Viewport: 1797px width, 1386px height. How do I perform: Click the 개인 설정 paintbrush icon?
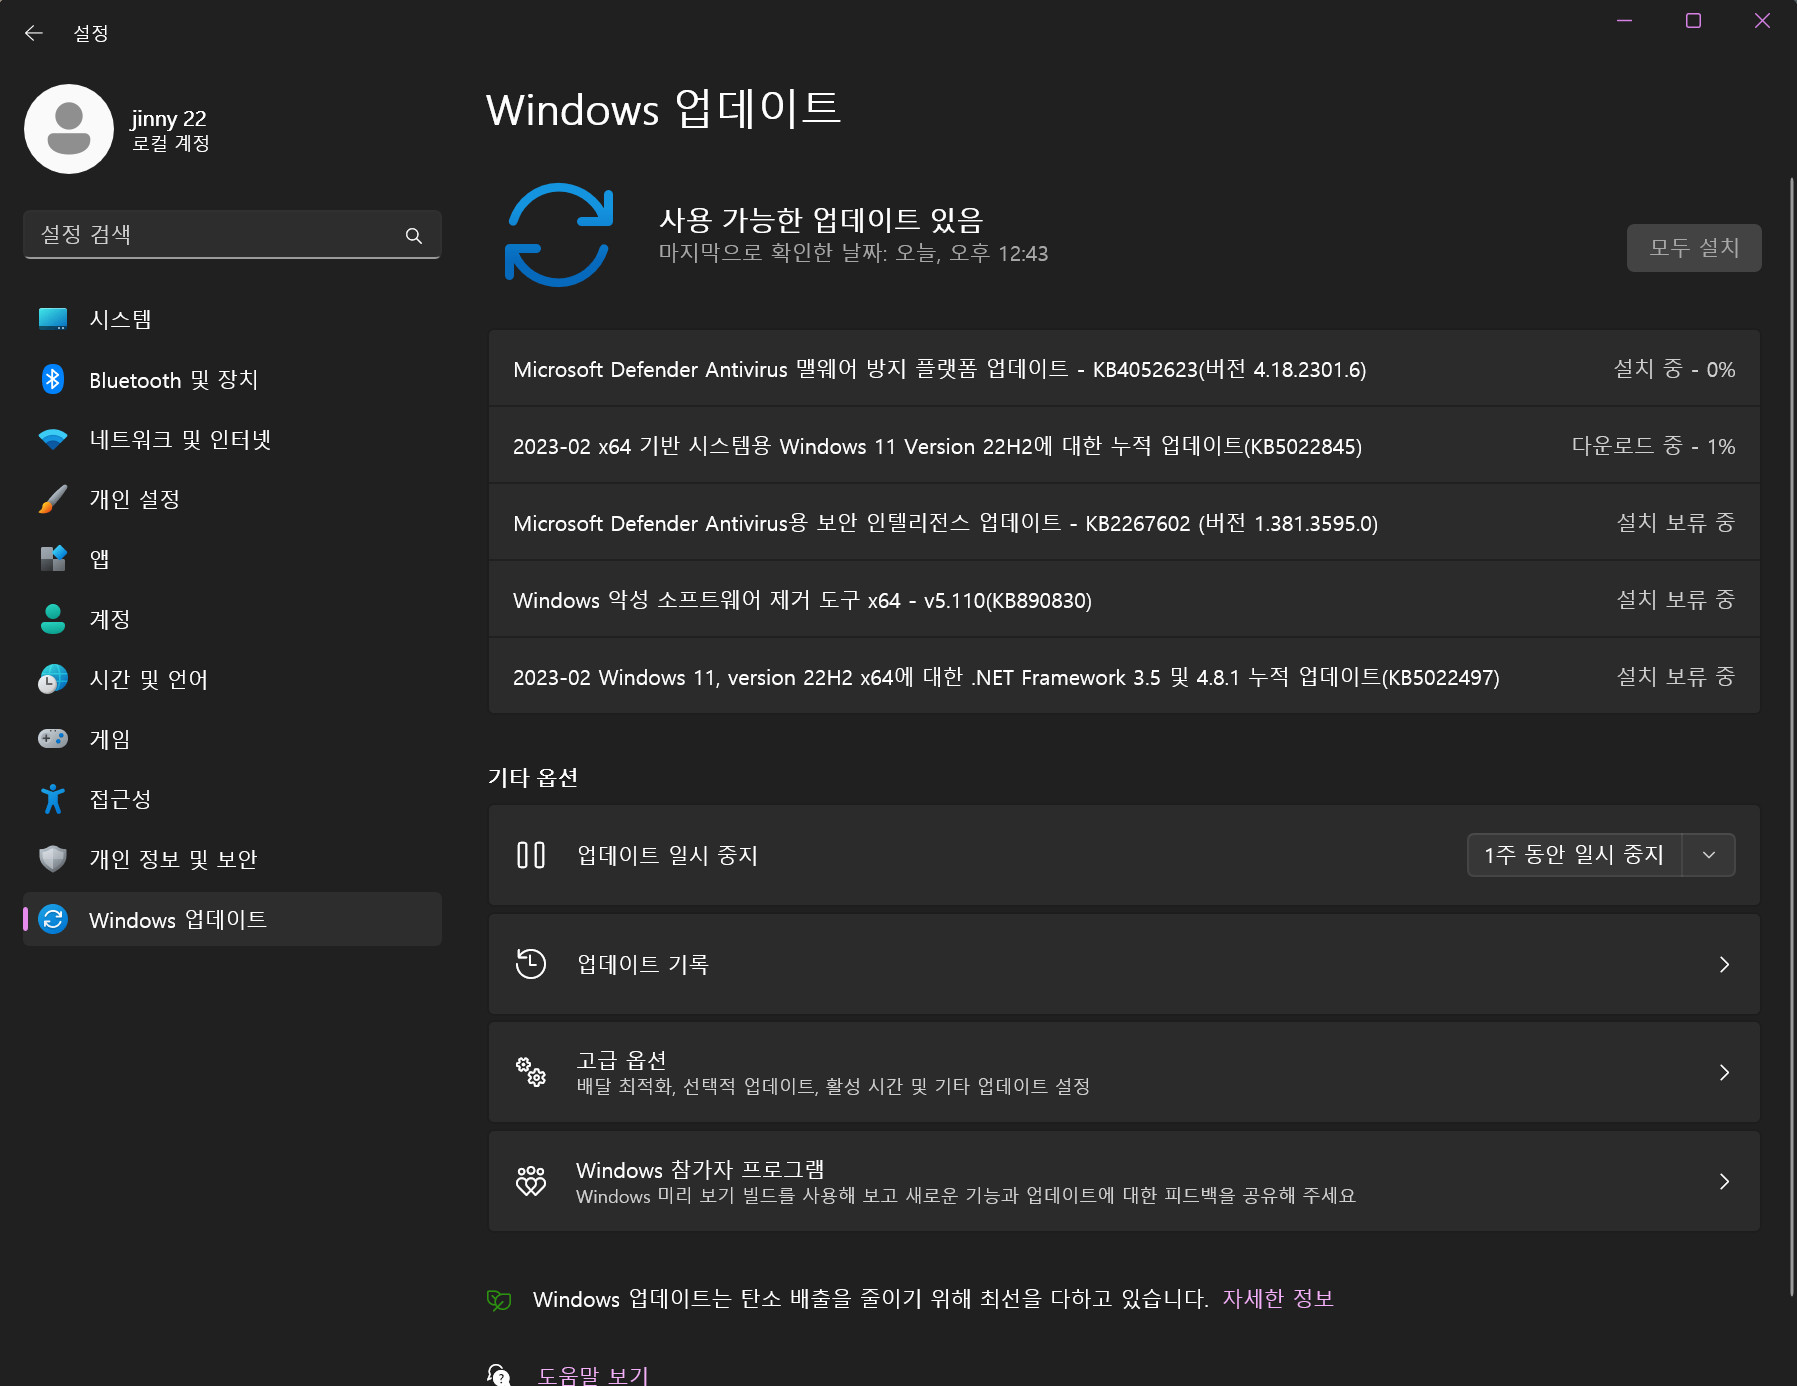(53, 499)
